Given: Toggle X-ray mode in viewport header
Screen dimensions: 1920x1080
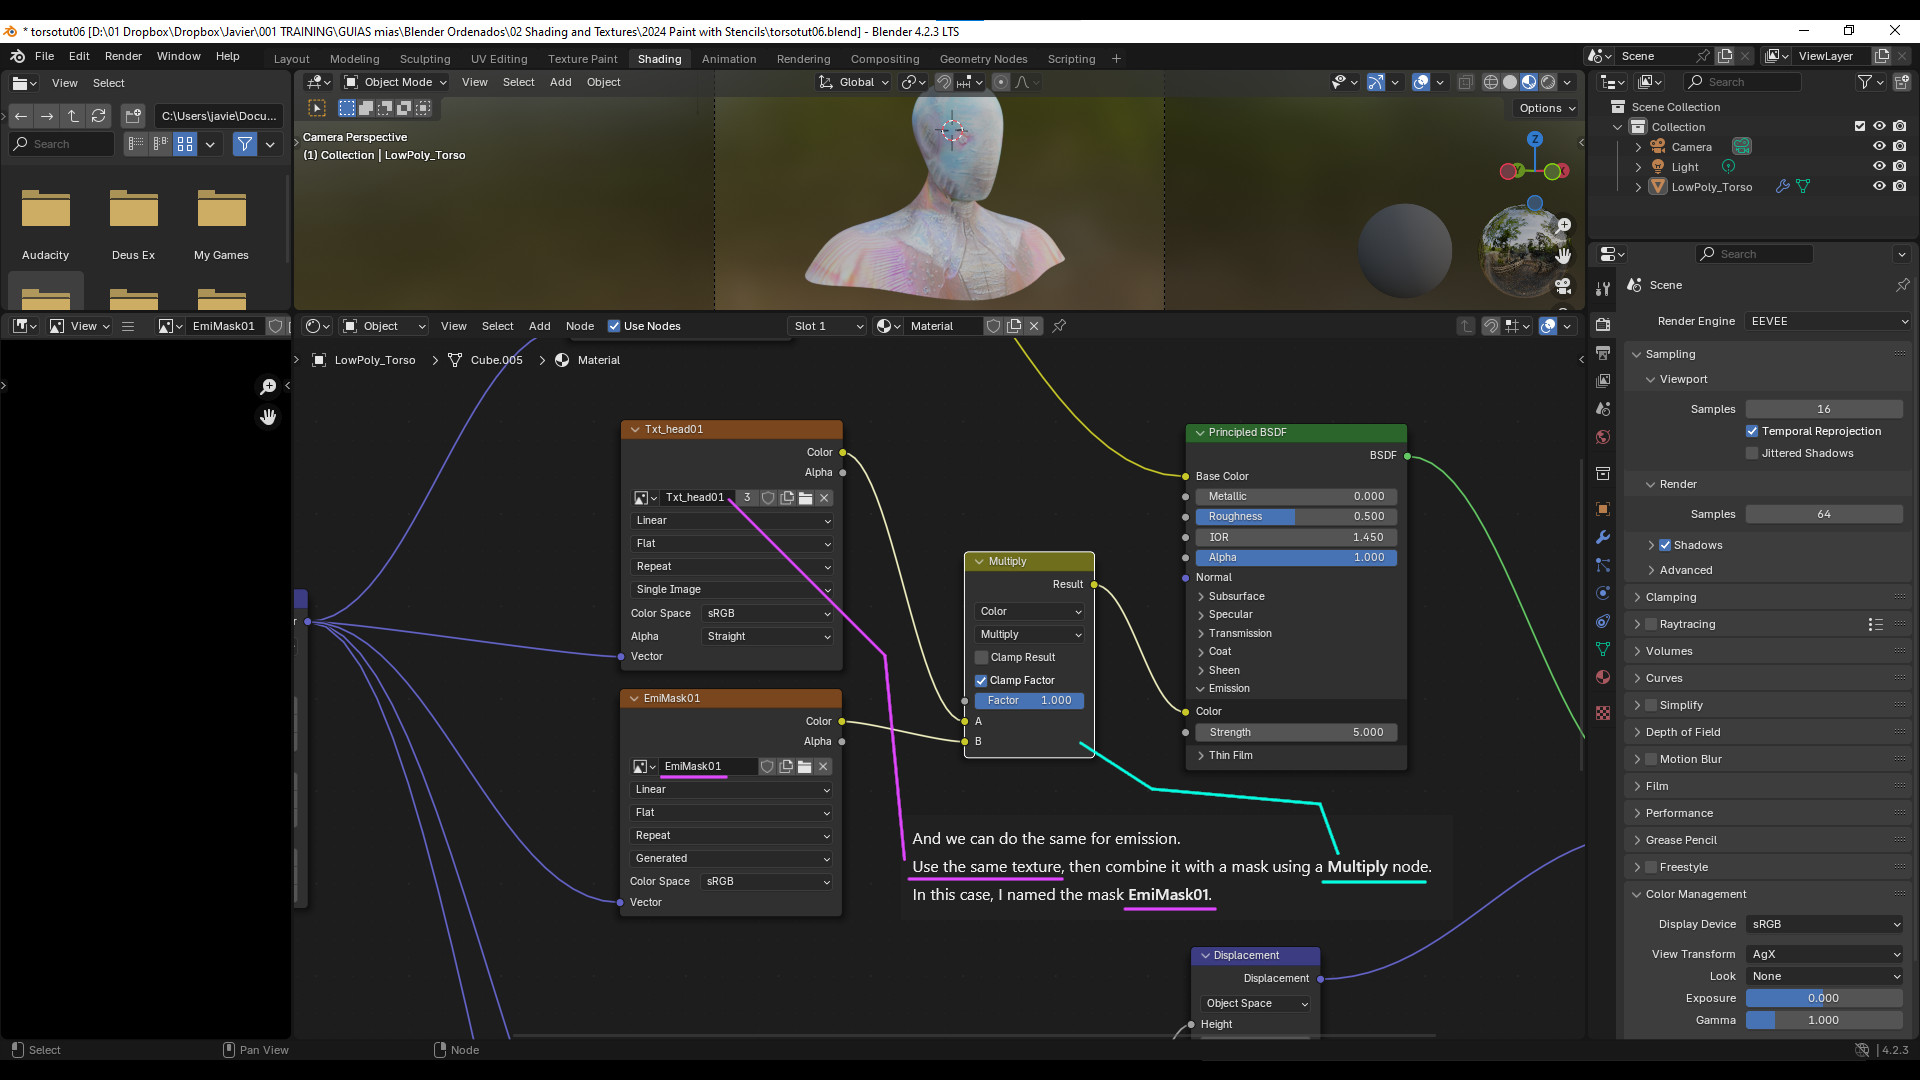Looking at the screenshot, I should [x=1465, y=82].
